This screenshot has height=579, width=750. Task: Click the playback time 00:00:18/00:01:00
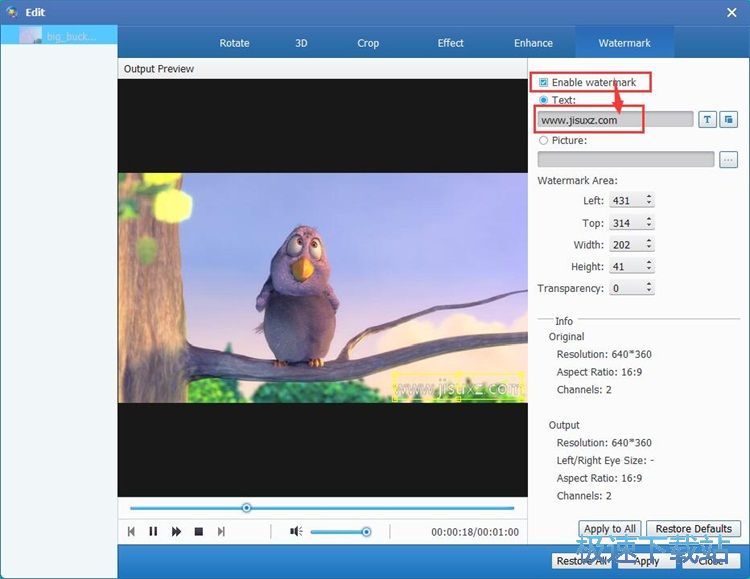[x=474, y=532]
